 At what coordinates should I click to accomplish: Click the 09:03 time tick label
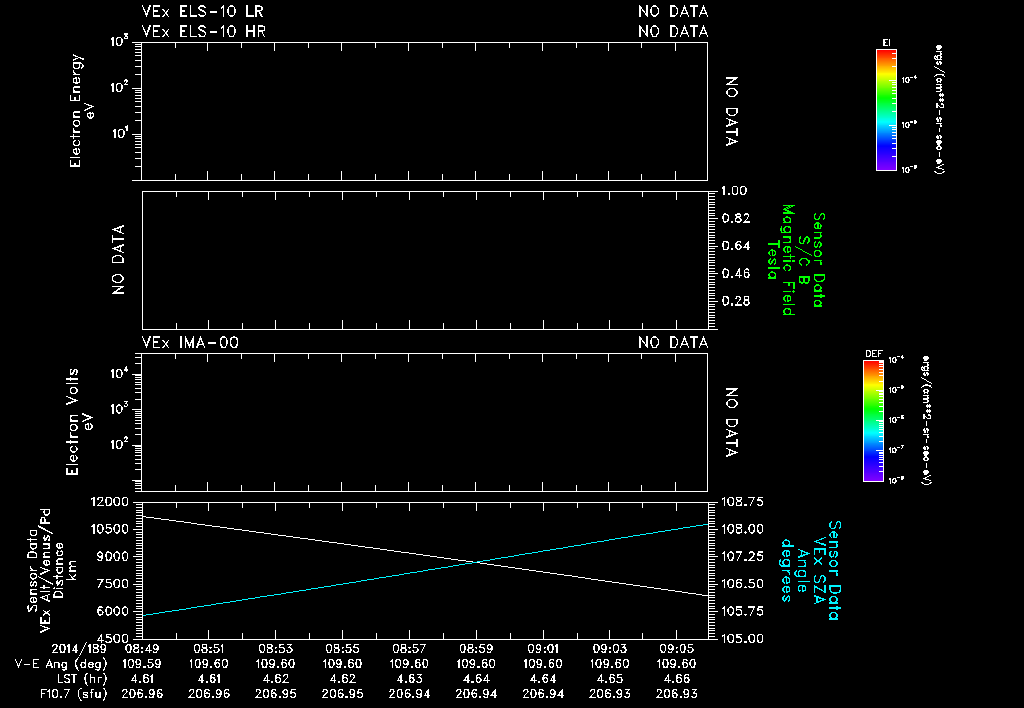coord(609,649)
